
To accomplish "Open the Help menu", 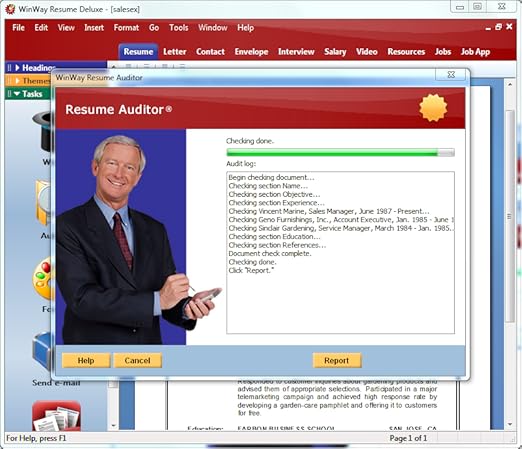I will pyautogui.click(x=245, y=28).
